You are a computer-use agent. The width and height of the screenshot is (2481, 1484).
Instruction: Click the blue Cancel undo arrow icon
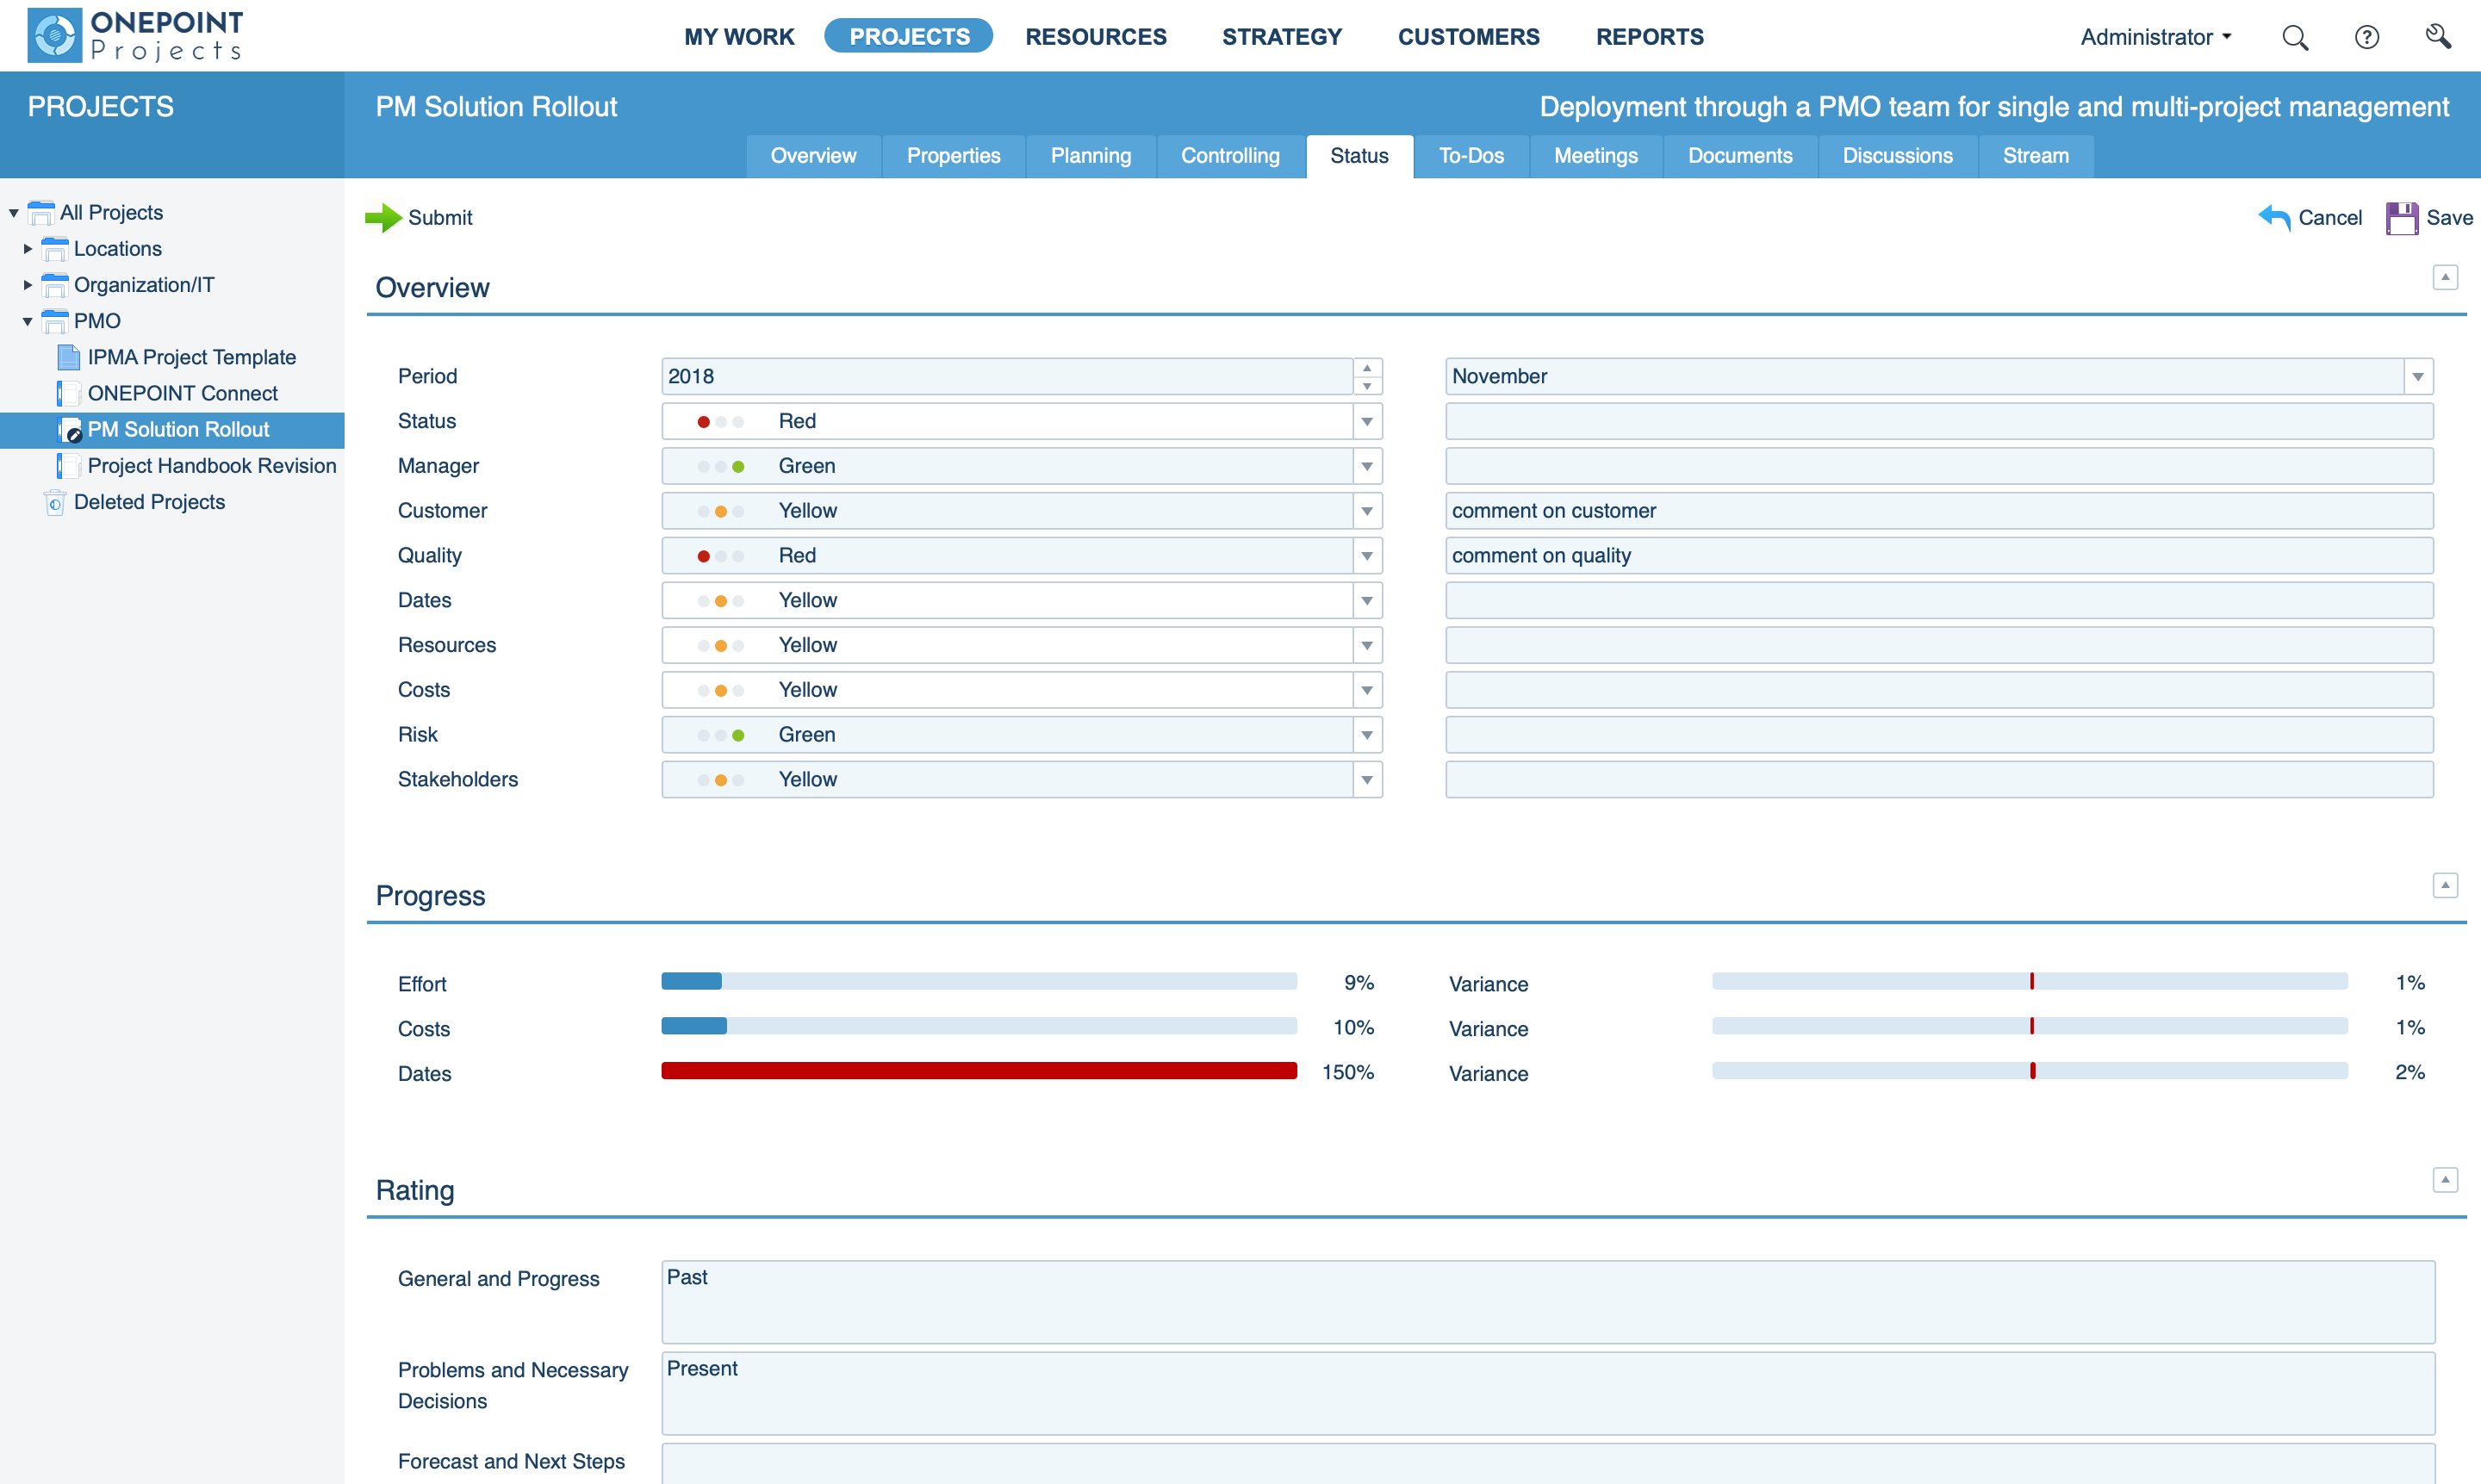coord(2274,217)
